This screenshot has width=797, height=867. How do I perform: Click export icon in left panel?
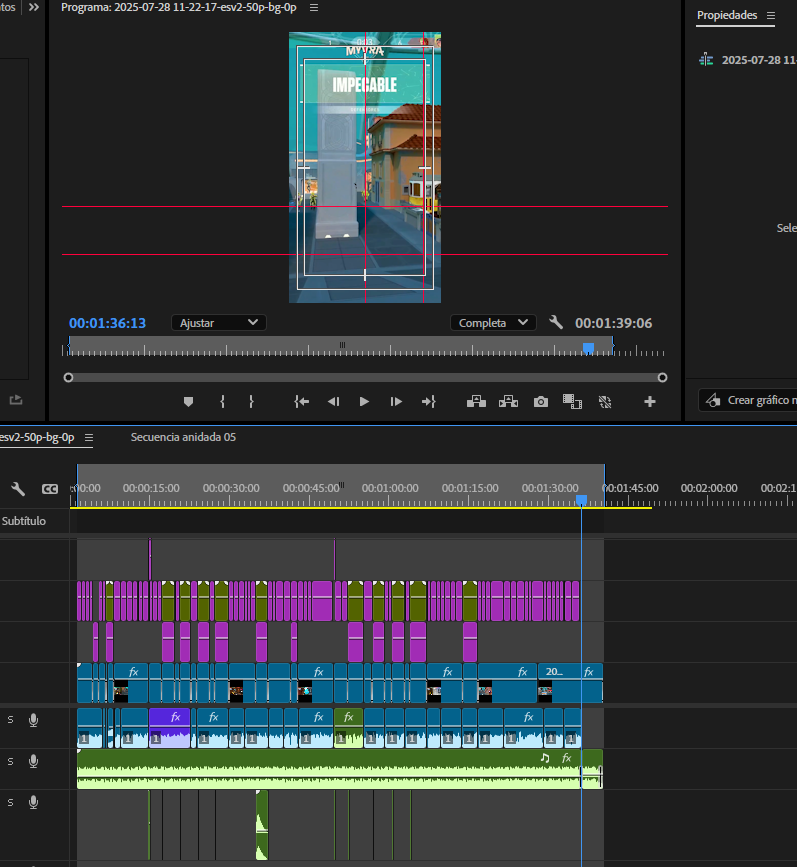pyautogui.click(x=16, y=400)
